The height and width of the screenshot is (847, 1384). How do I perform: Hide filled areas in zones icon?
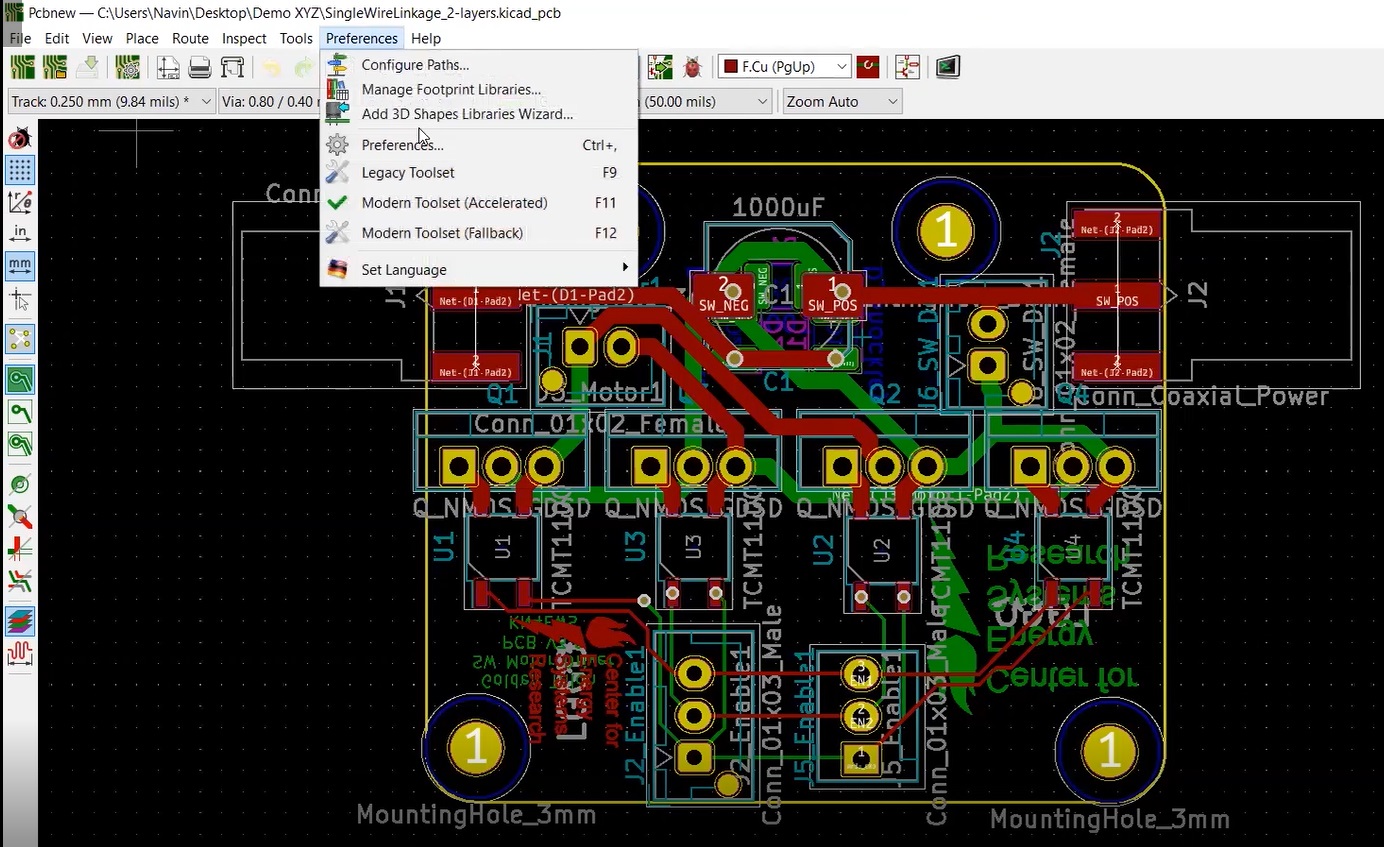[x=20, y=411]
